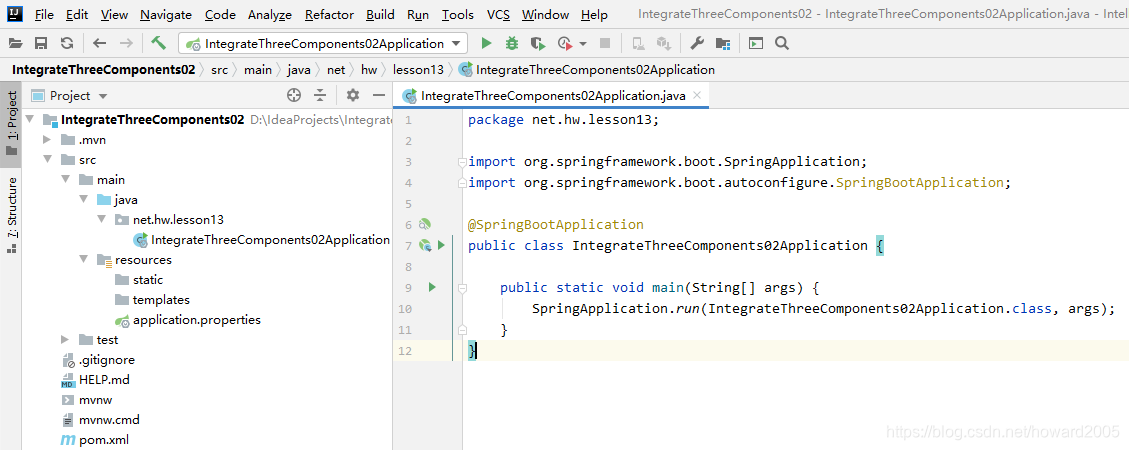Click the Synchronize refresh icon

67,44
